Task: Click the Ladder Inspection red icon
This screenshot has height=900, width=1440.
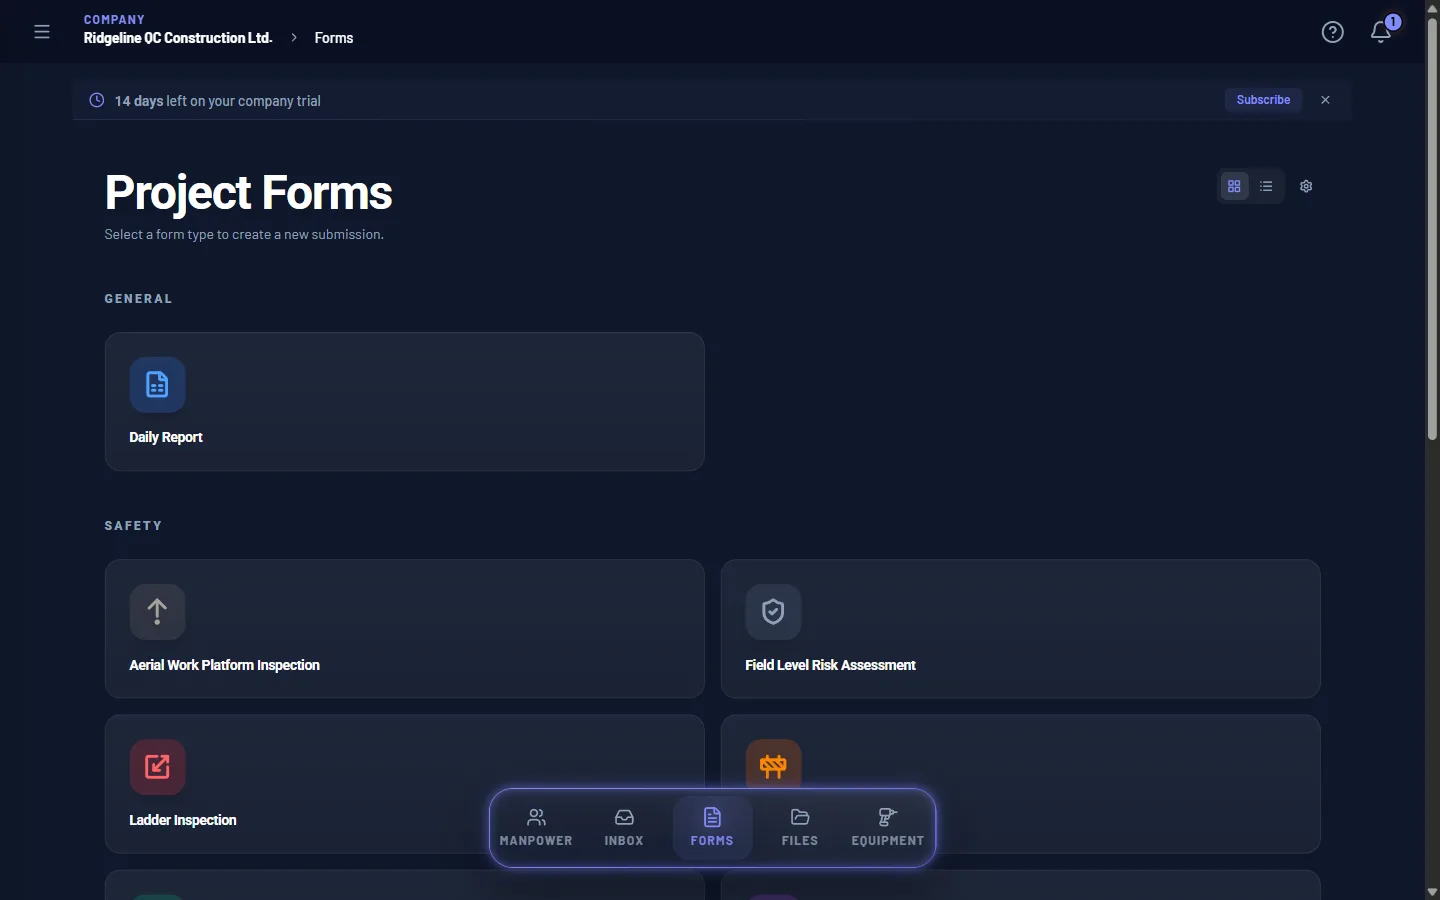Action: [x=157, y=767]
